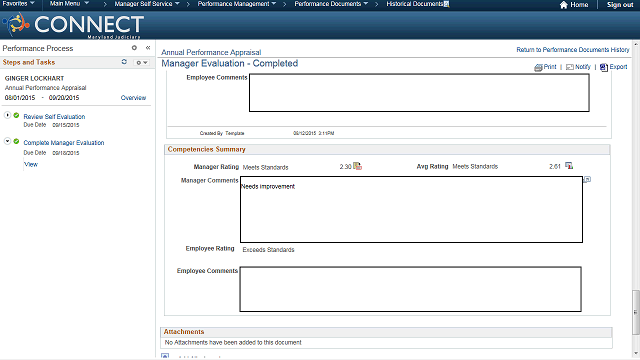
Task: Open the Performance Documents breadcrumb menu
Action: (331, 4)
